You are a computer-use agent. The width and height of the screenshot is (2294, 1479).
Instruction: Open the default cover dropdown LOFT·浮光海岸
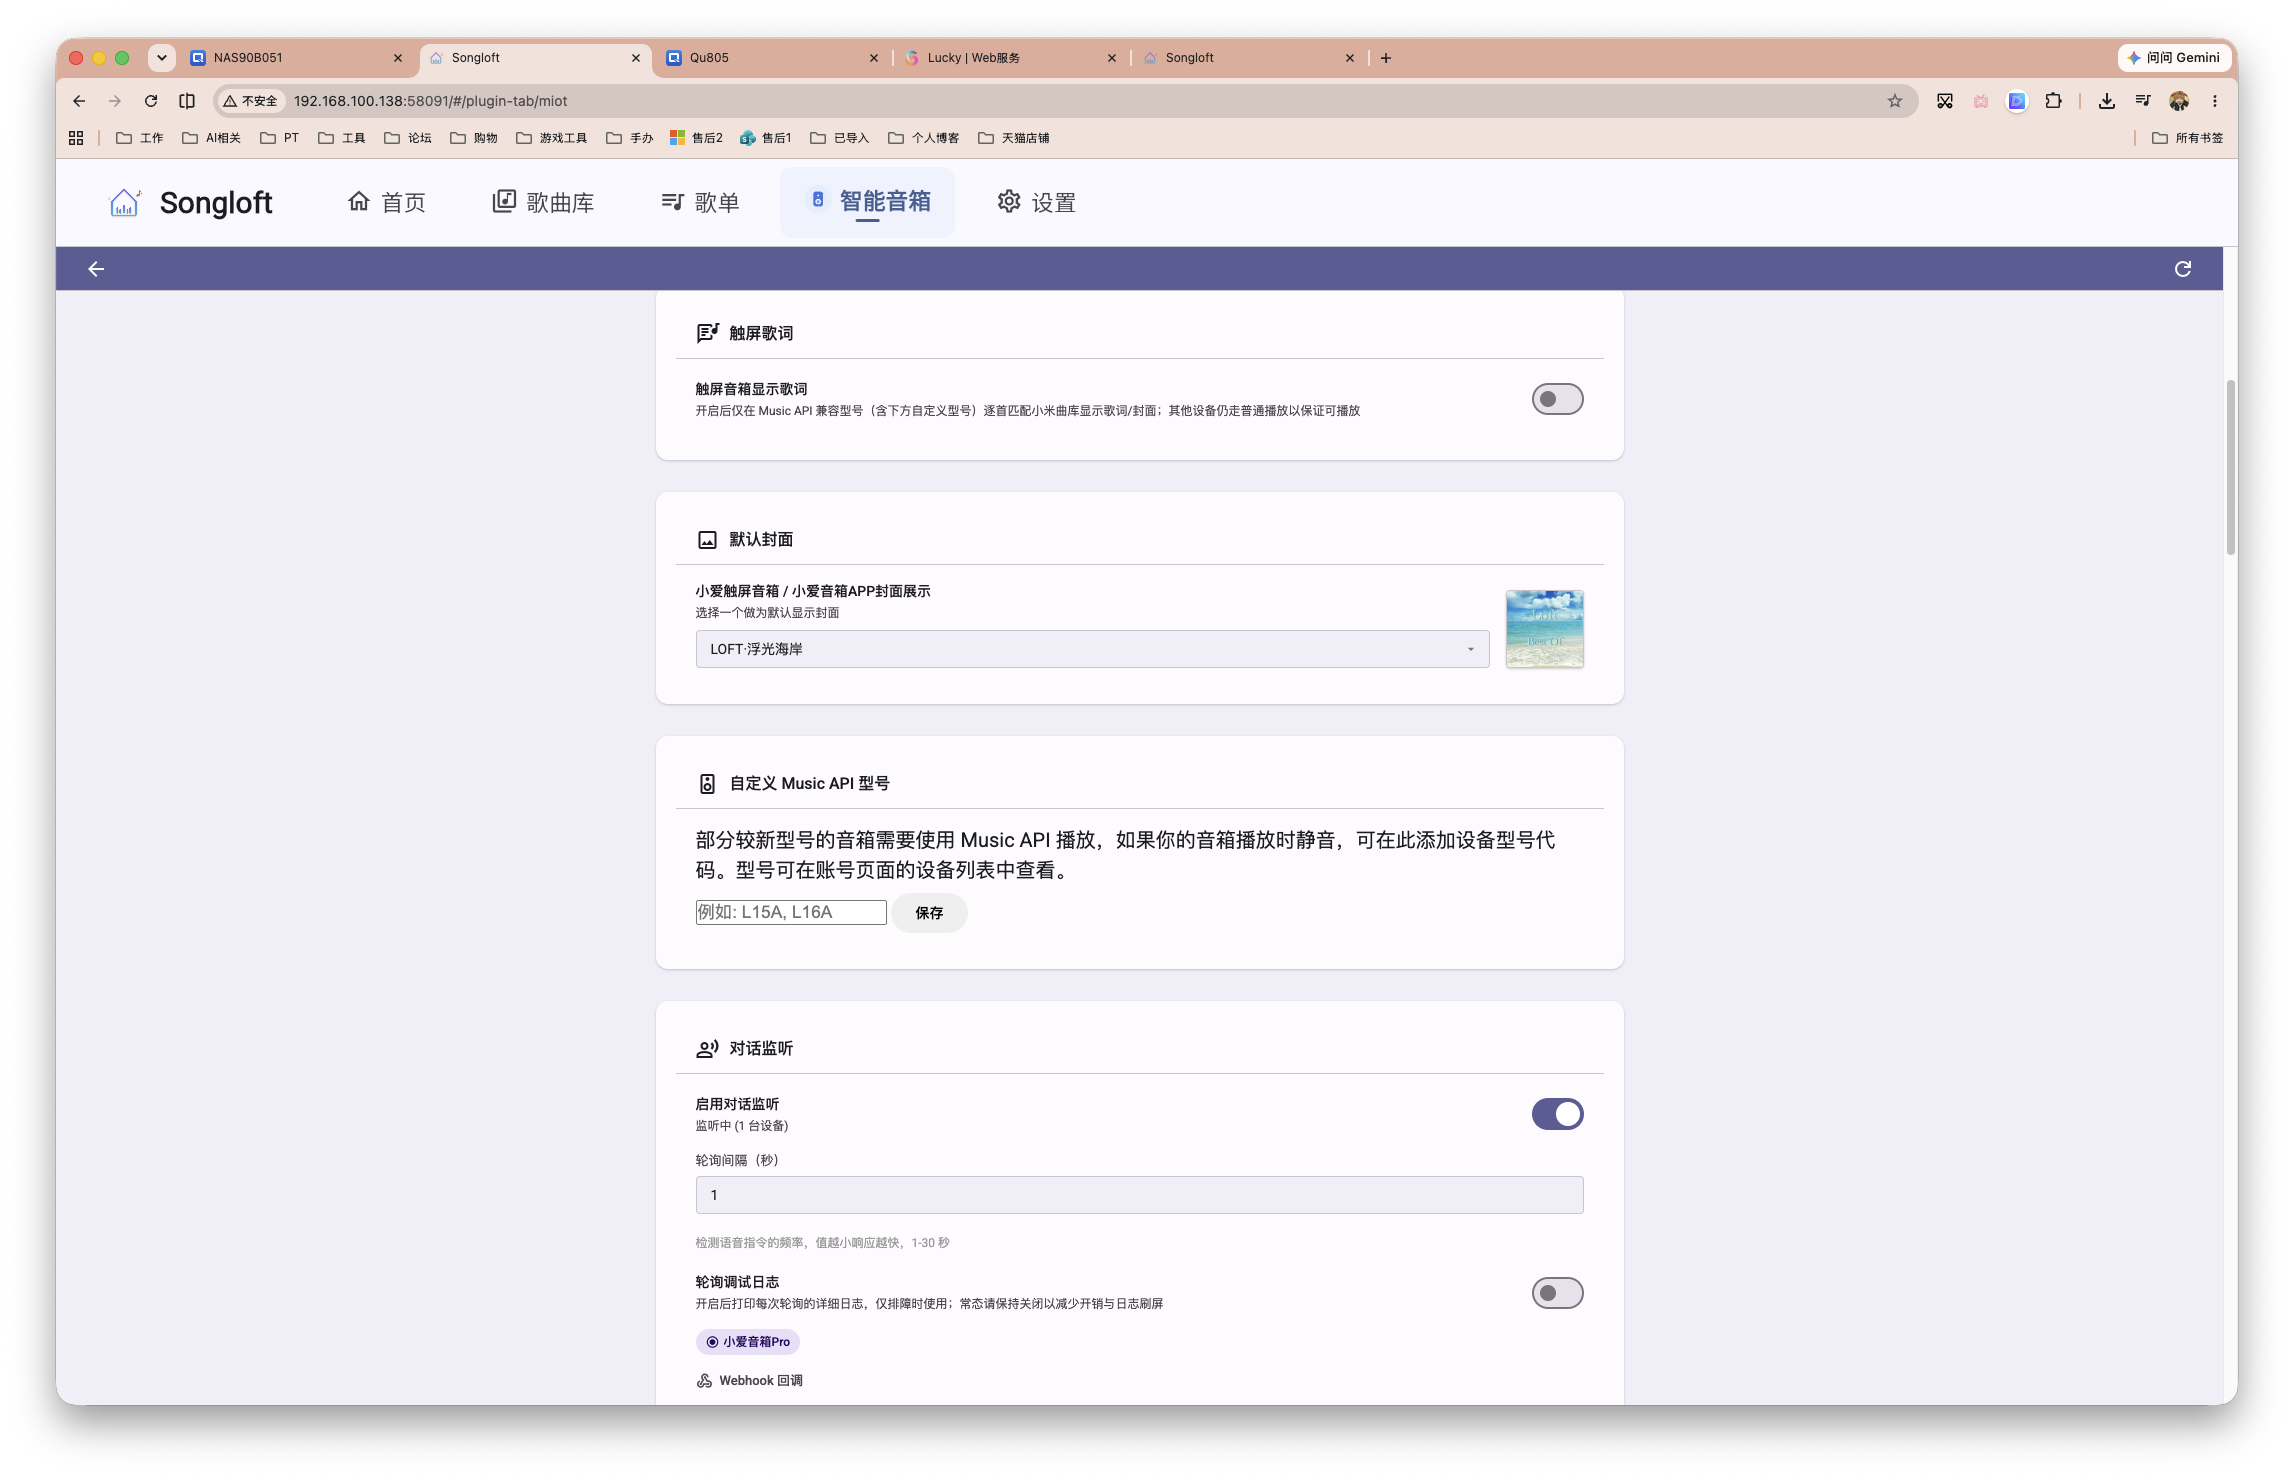click(x=1092, y=649)
